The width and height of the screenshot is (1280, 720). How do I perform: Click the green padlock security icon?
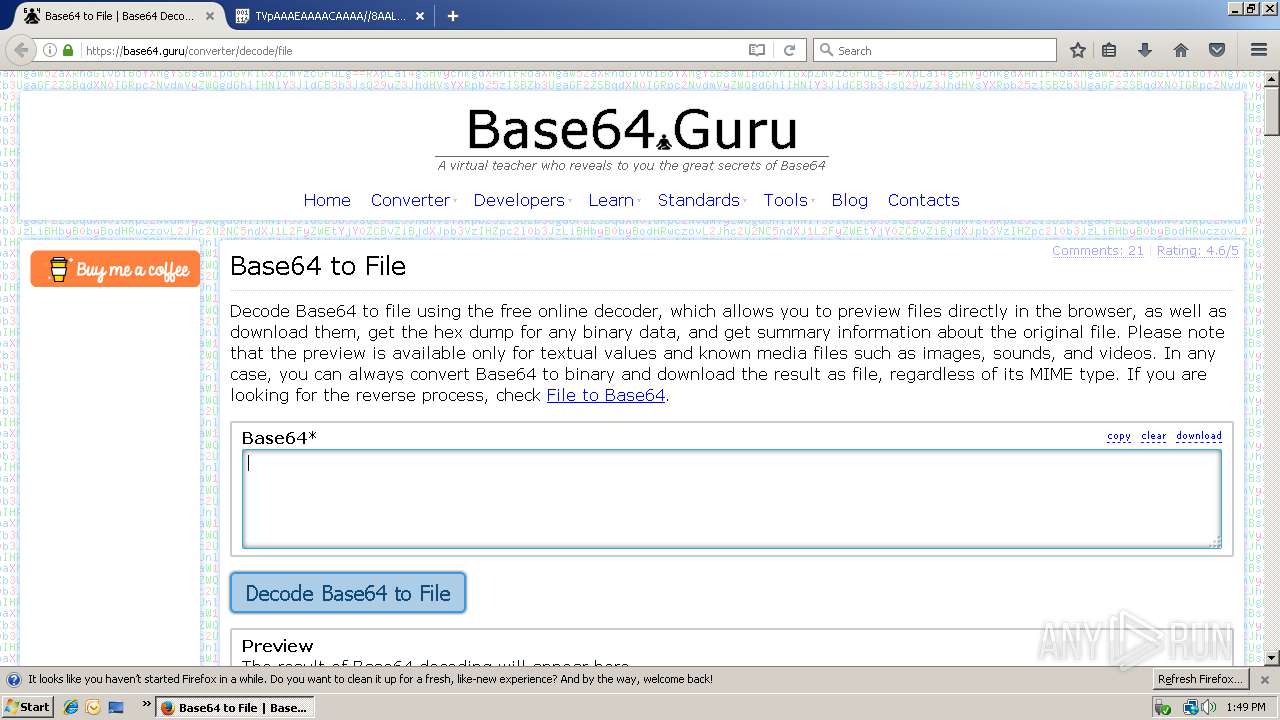coord(68,50)
